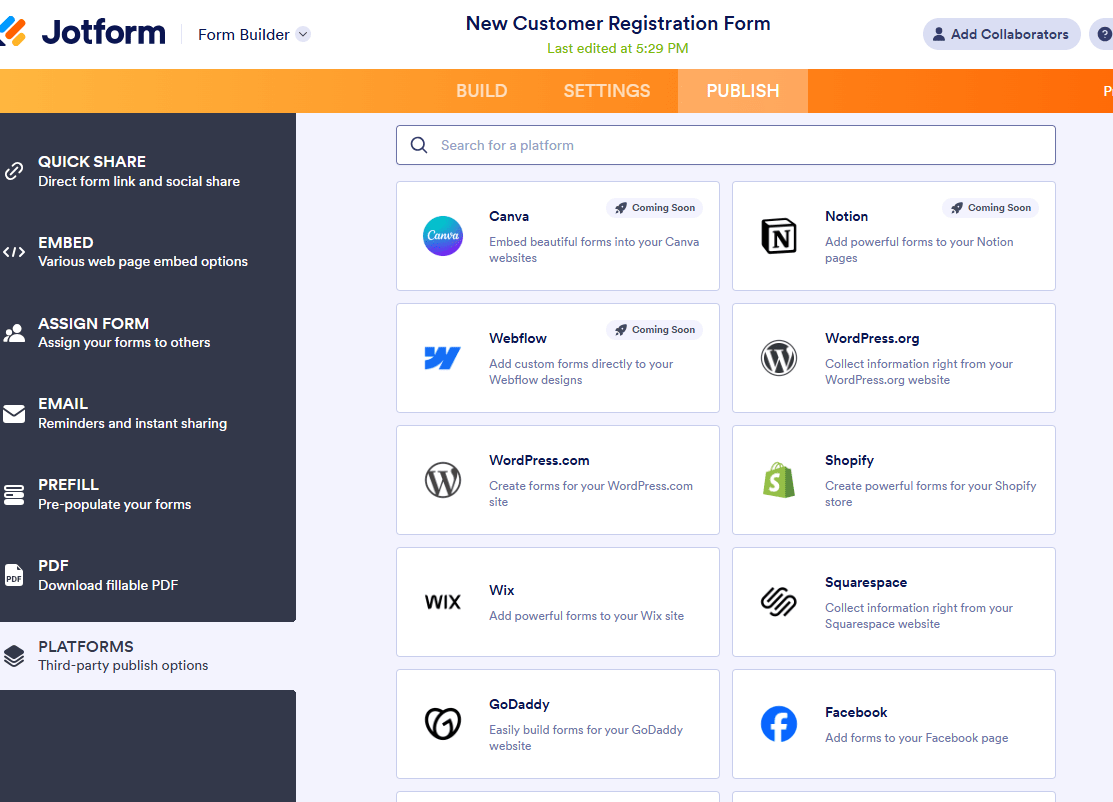1113x802 pixels.
Task: Click the New Customer Registration Form title
Action: 618,23
